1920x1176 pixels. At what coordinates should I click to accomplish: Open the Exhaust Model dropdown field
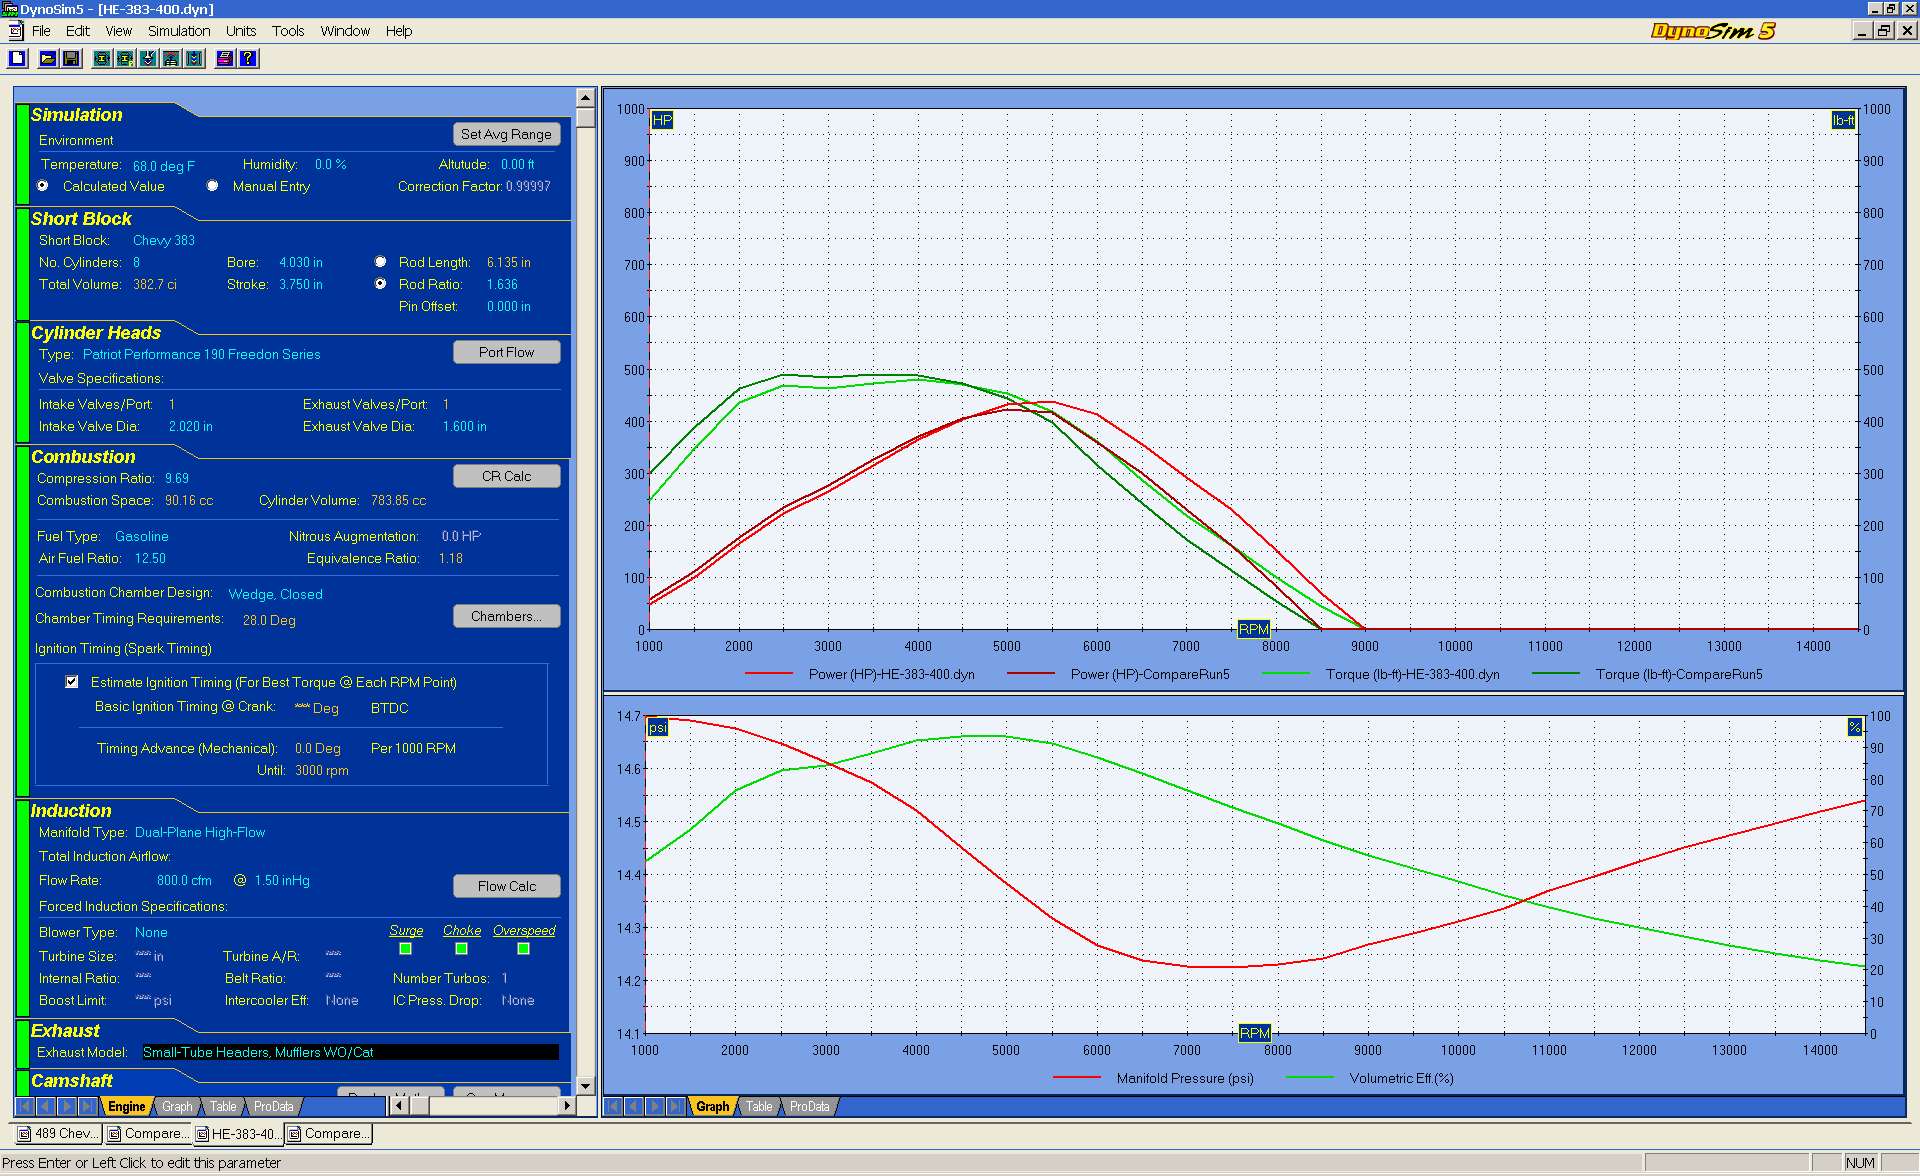click(x=350, y=1052)
